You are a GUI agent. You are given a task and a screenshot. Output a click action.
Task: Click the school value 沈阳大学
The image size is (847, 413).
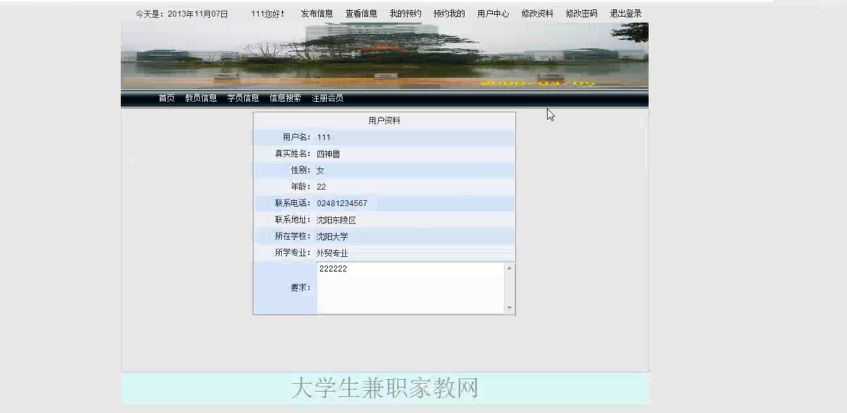click(x=332, y=236)
